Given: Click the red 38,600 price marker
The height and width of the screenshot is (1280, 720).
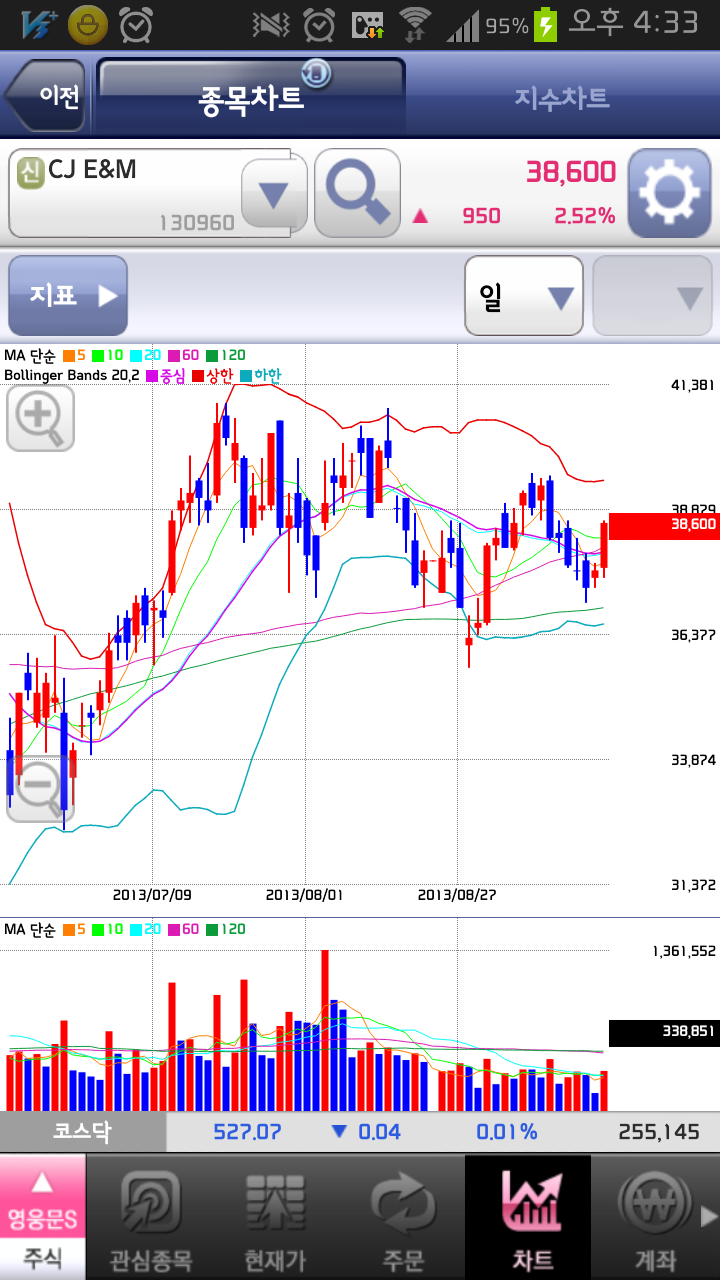Looking at the screenshot, I should (x=664, y=524).
